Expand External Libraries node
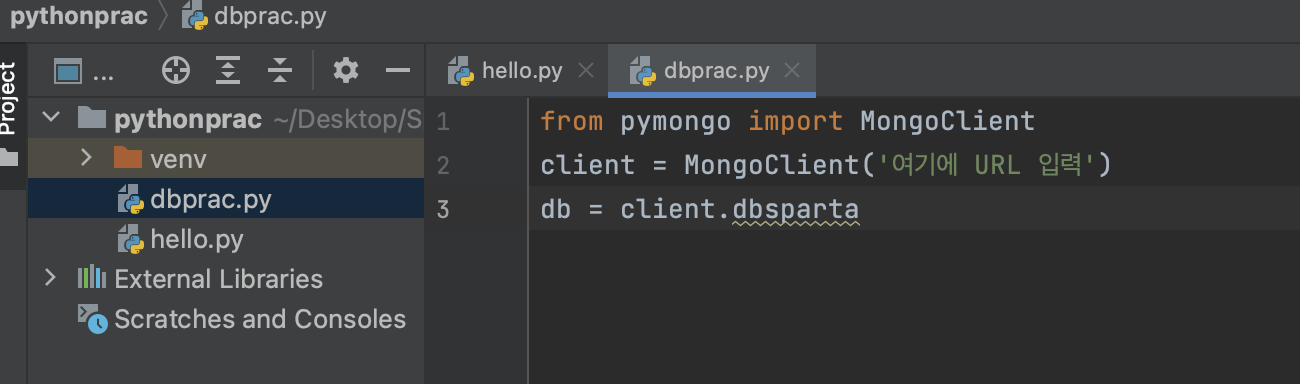The height and width of the screenshot is (384, 1300). (x=50, y=278)
